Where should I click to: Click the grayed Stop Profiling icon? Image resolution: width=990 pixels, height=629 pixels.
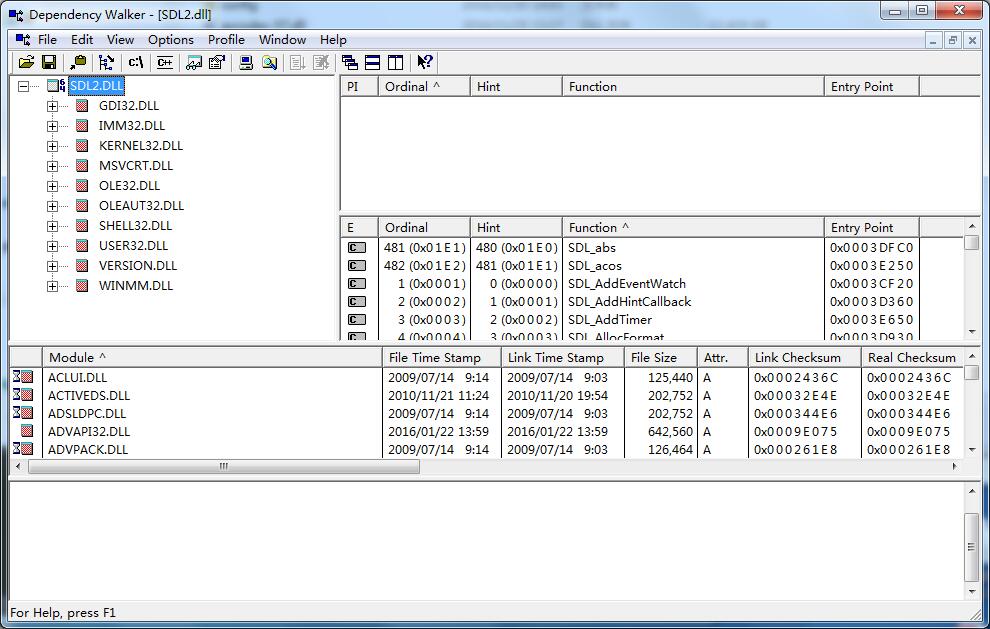pyautogui.click(x=321, y=62)
